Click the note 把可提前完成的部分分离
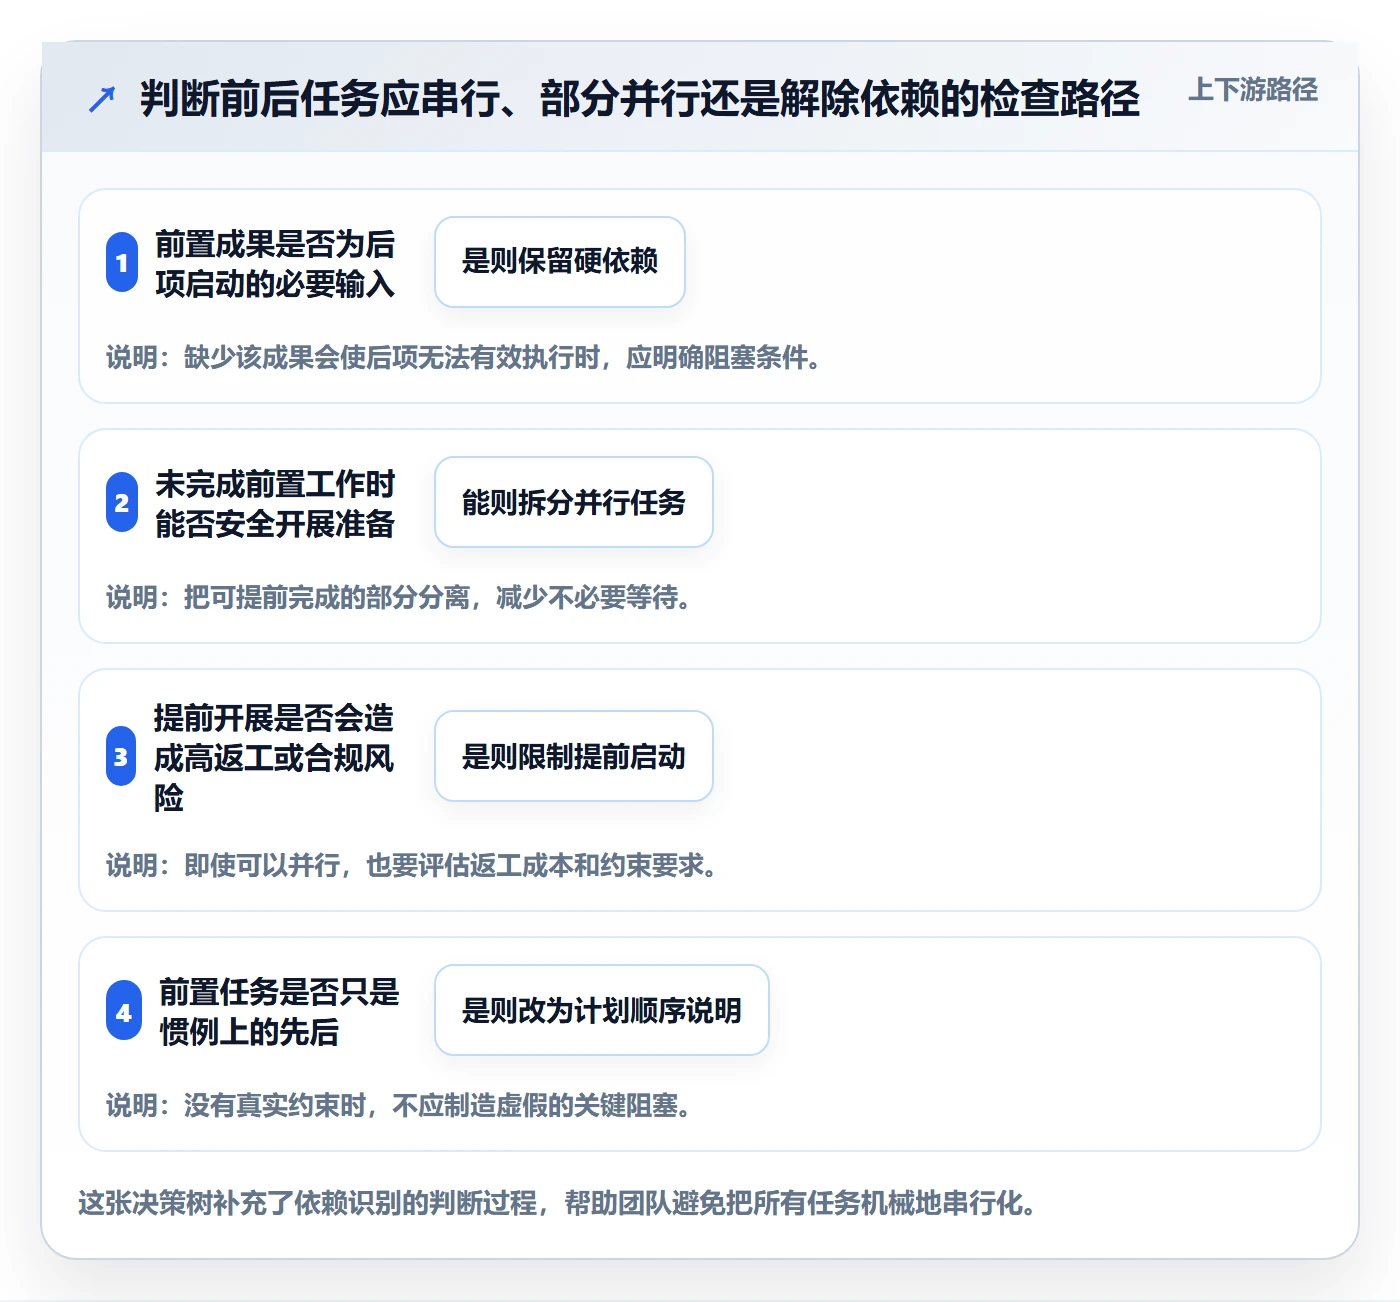Image resolution: width=1400 pixels, height=1302 pixels. click(398, 597)
